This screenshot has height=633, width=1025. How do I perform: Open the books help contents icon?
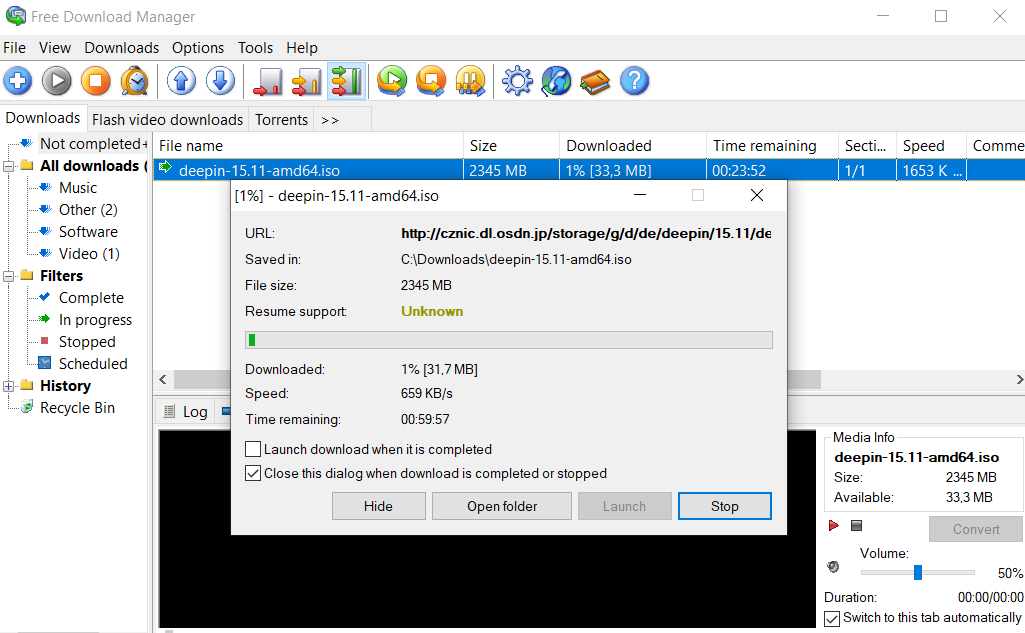pos(595,81)
